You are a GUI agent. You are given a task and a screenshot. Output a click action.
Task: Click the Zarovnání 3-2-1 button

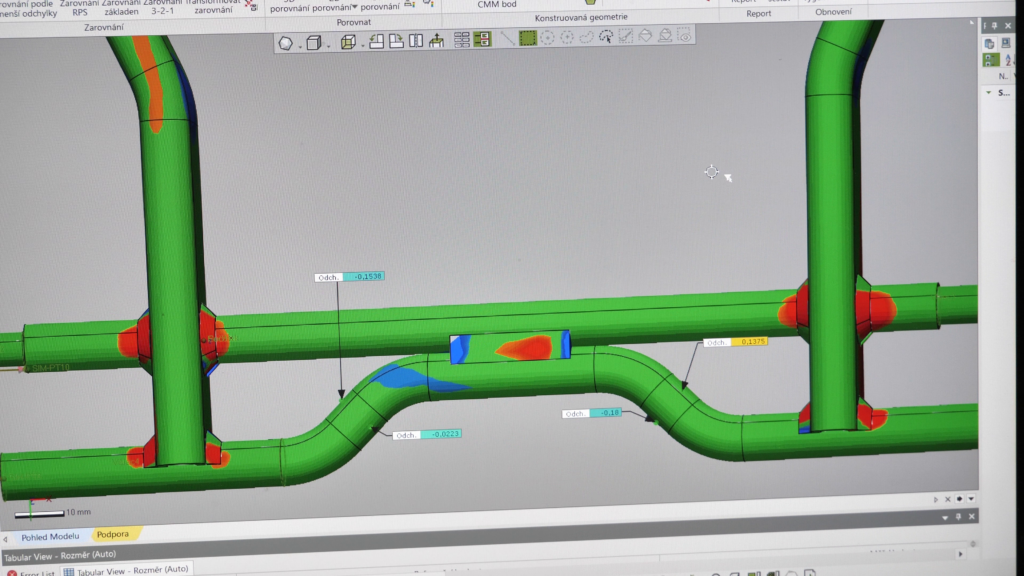162,8
